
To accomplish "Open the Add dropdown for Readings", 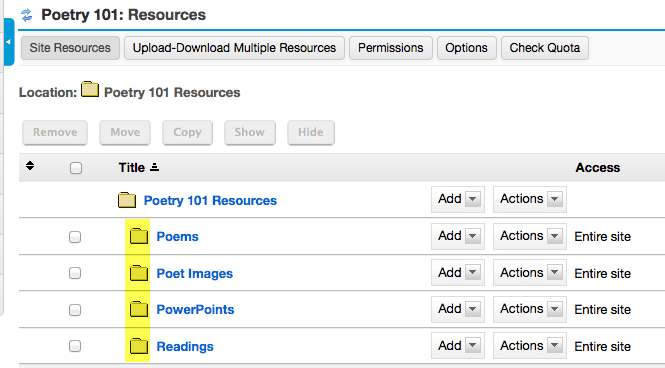I will [458, 346].
